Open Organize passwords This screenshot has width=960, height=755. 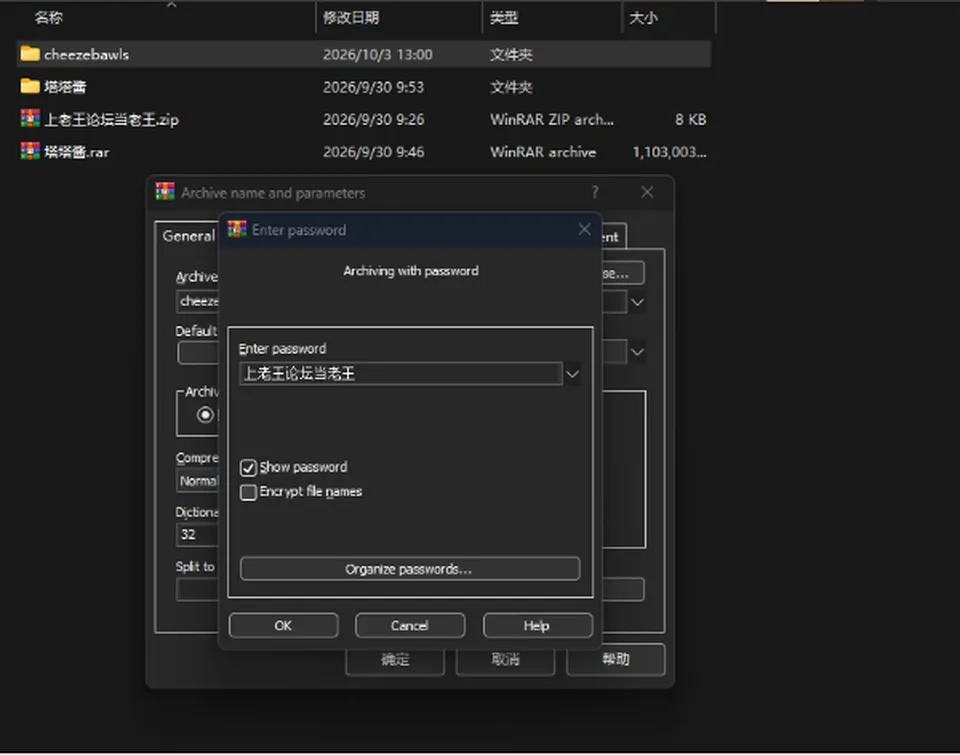tap(410, 569)
